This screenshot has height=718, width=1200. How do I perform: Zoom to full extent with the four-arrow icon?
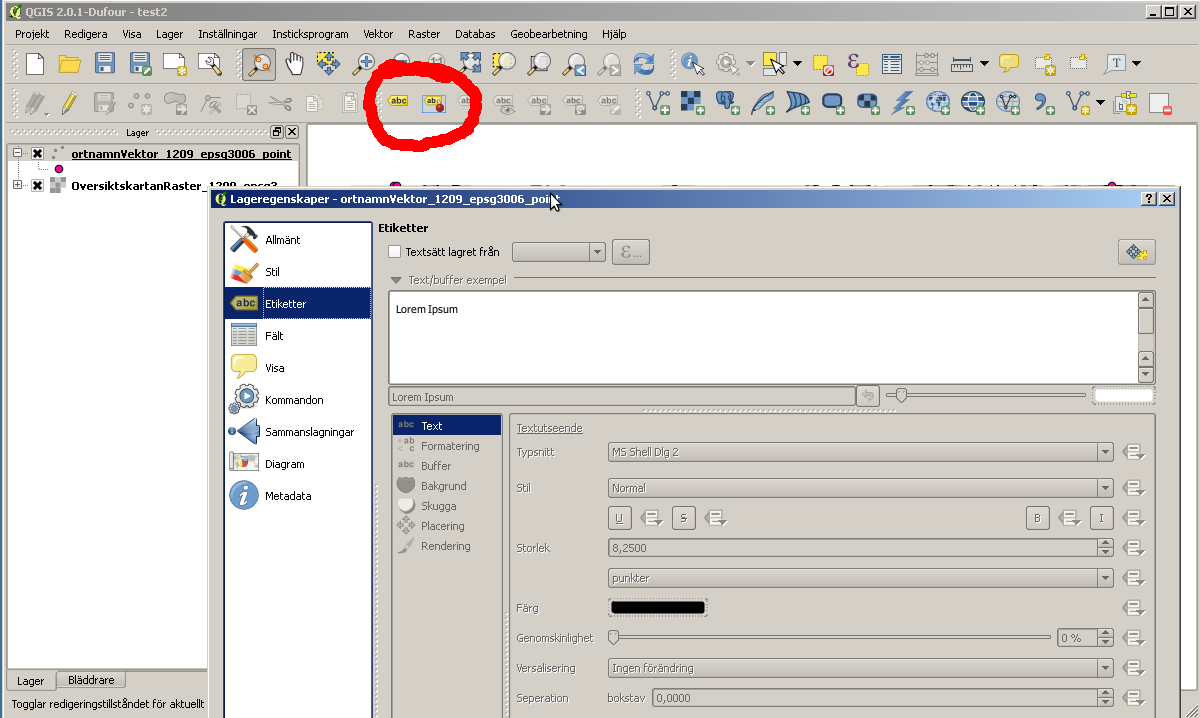coord(469,64)
